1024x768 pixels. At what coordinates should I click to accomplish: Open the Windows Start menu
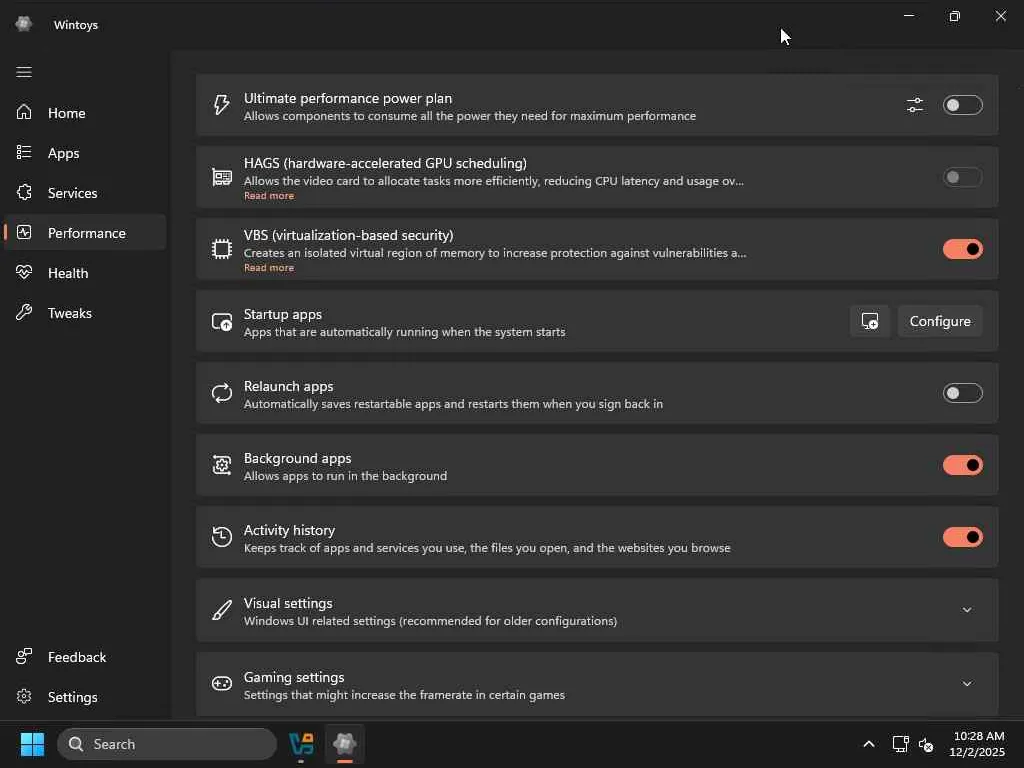pyautogui.click(x=32, y=744)
